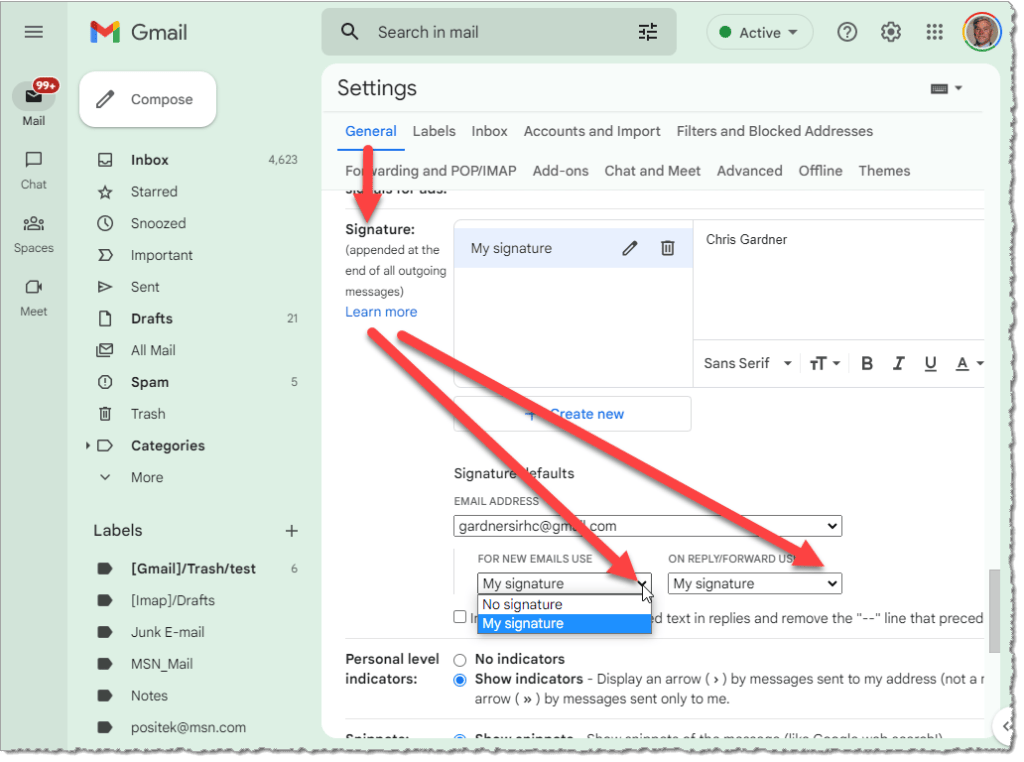The width and height of the screenshot is (1024, 762).
Task: Select the Show indicators radio button
Action: tap(460, 680)
